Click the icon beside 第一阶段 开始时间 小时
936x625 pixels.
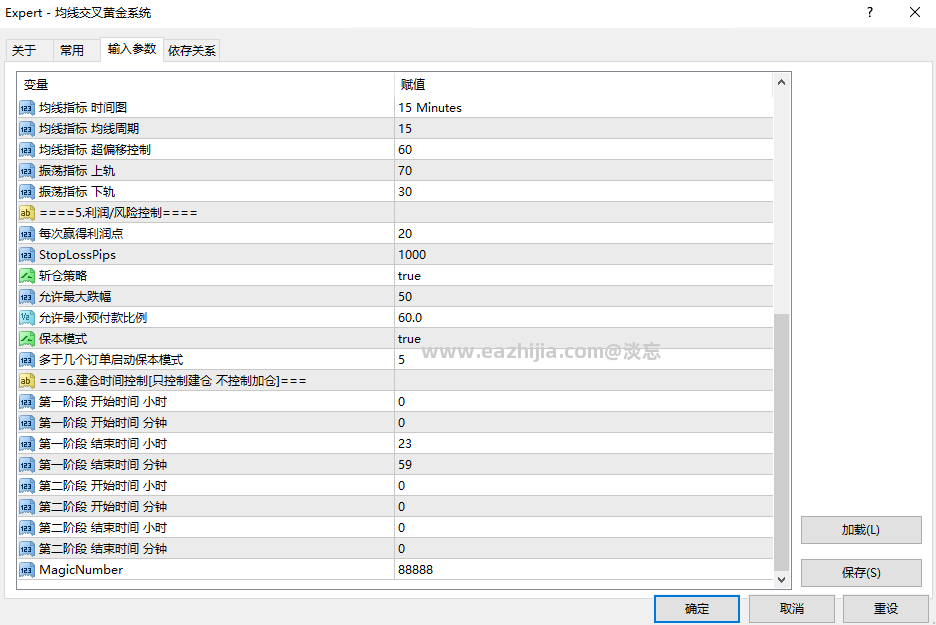pos(26,402)
